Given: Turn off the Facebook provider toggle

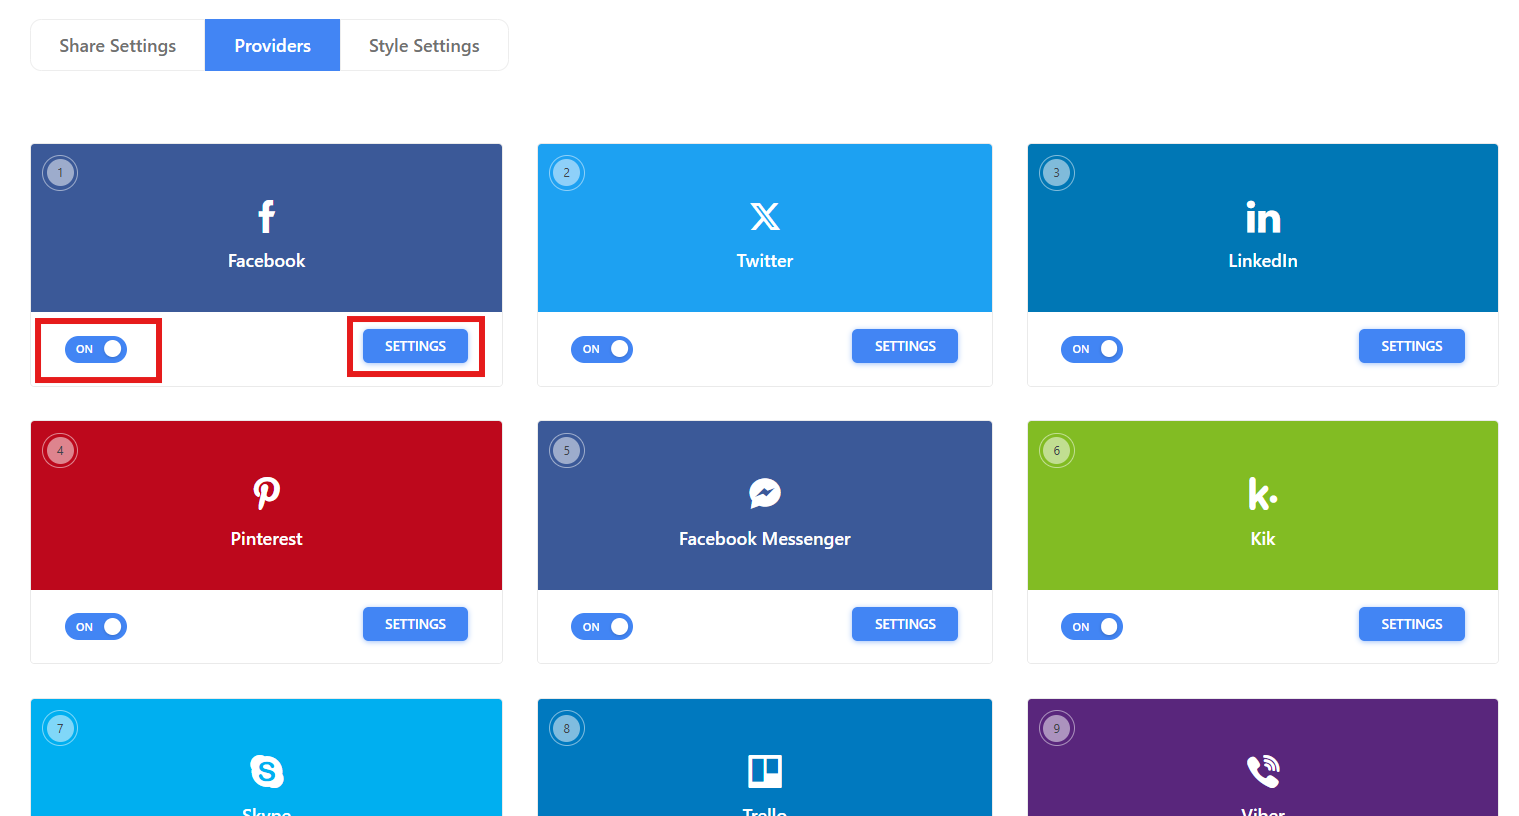Looking at the screenshot, I should (x=96, y=349).
